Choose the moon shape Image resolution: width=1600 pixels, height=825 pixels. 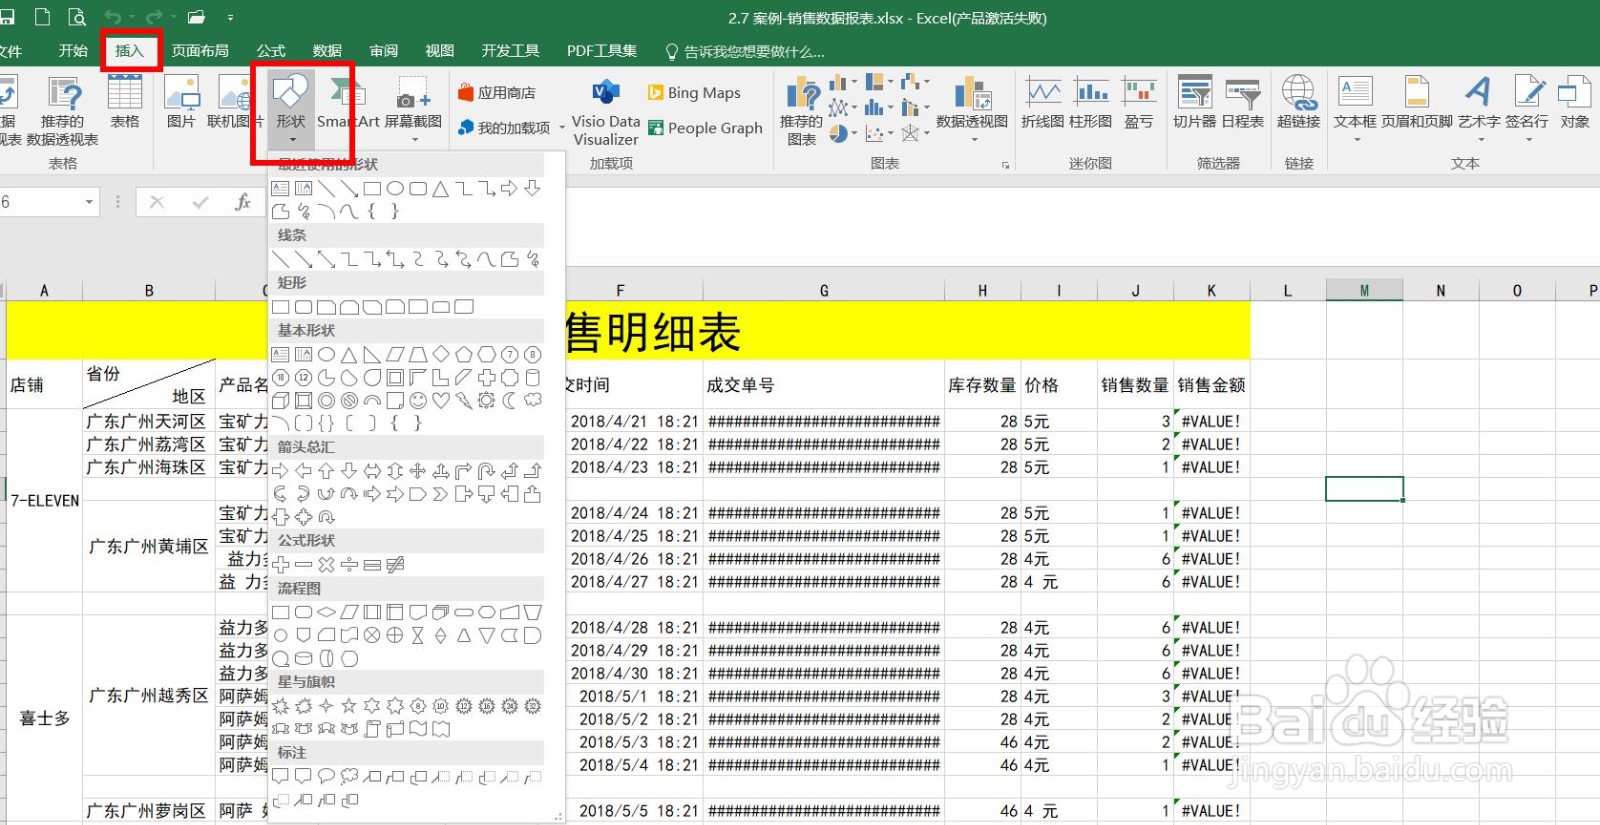(x=509, y=400)
